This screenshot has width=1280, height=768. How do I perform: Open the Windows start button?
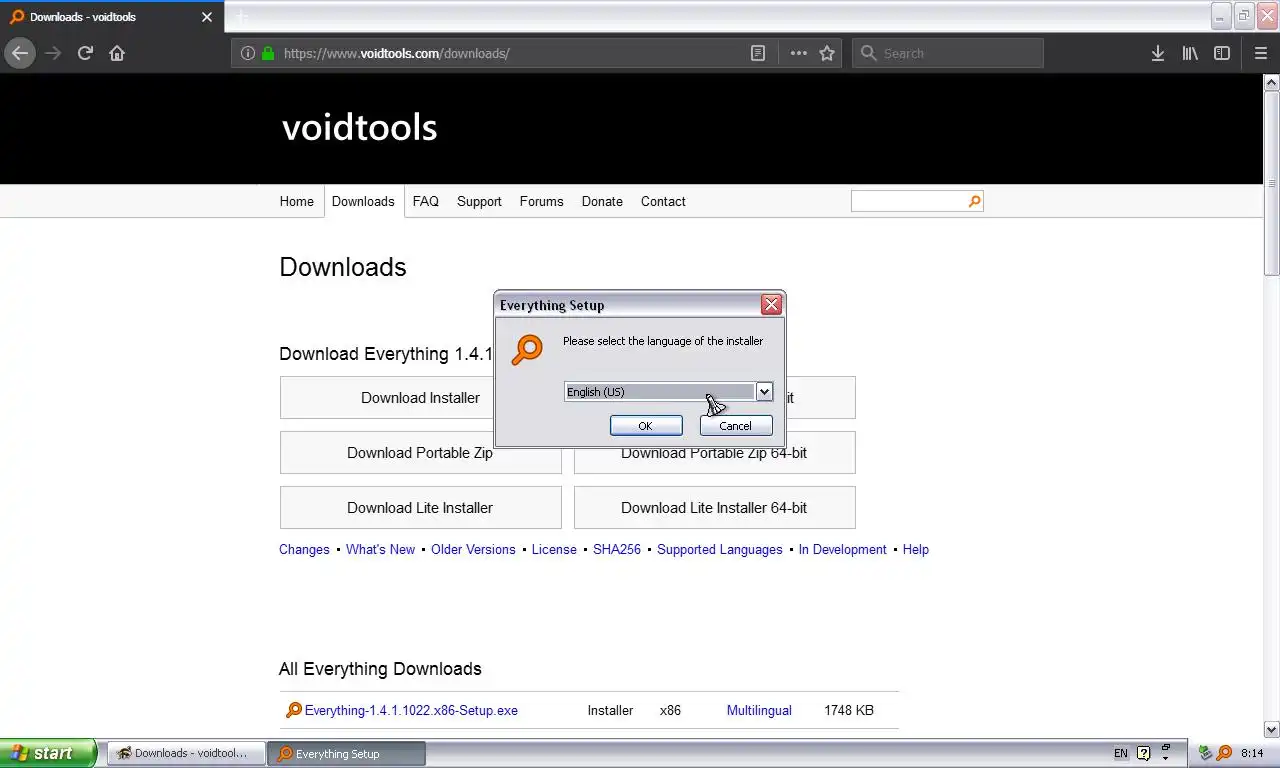pos(48,753)
